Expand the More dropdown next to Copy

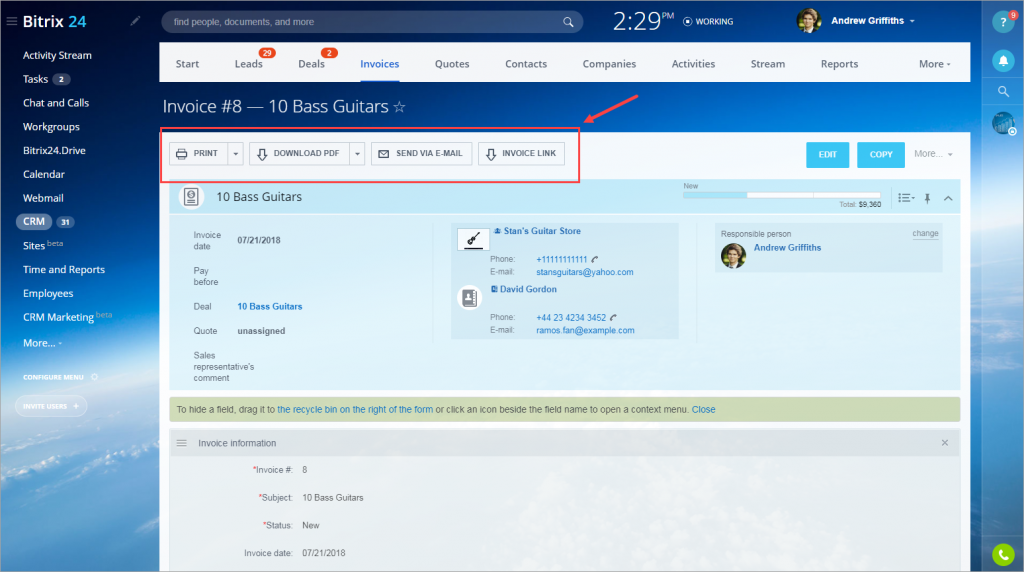click(933, 154)
